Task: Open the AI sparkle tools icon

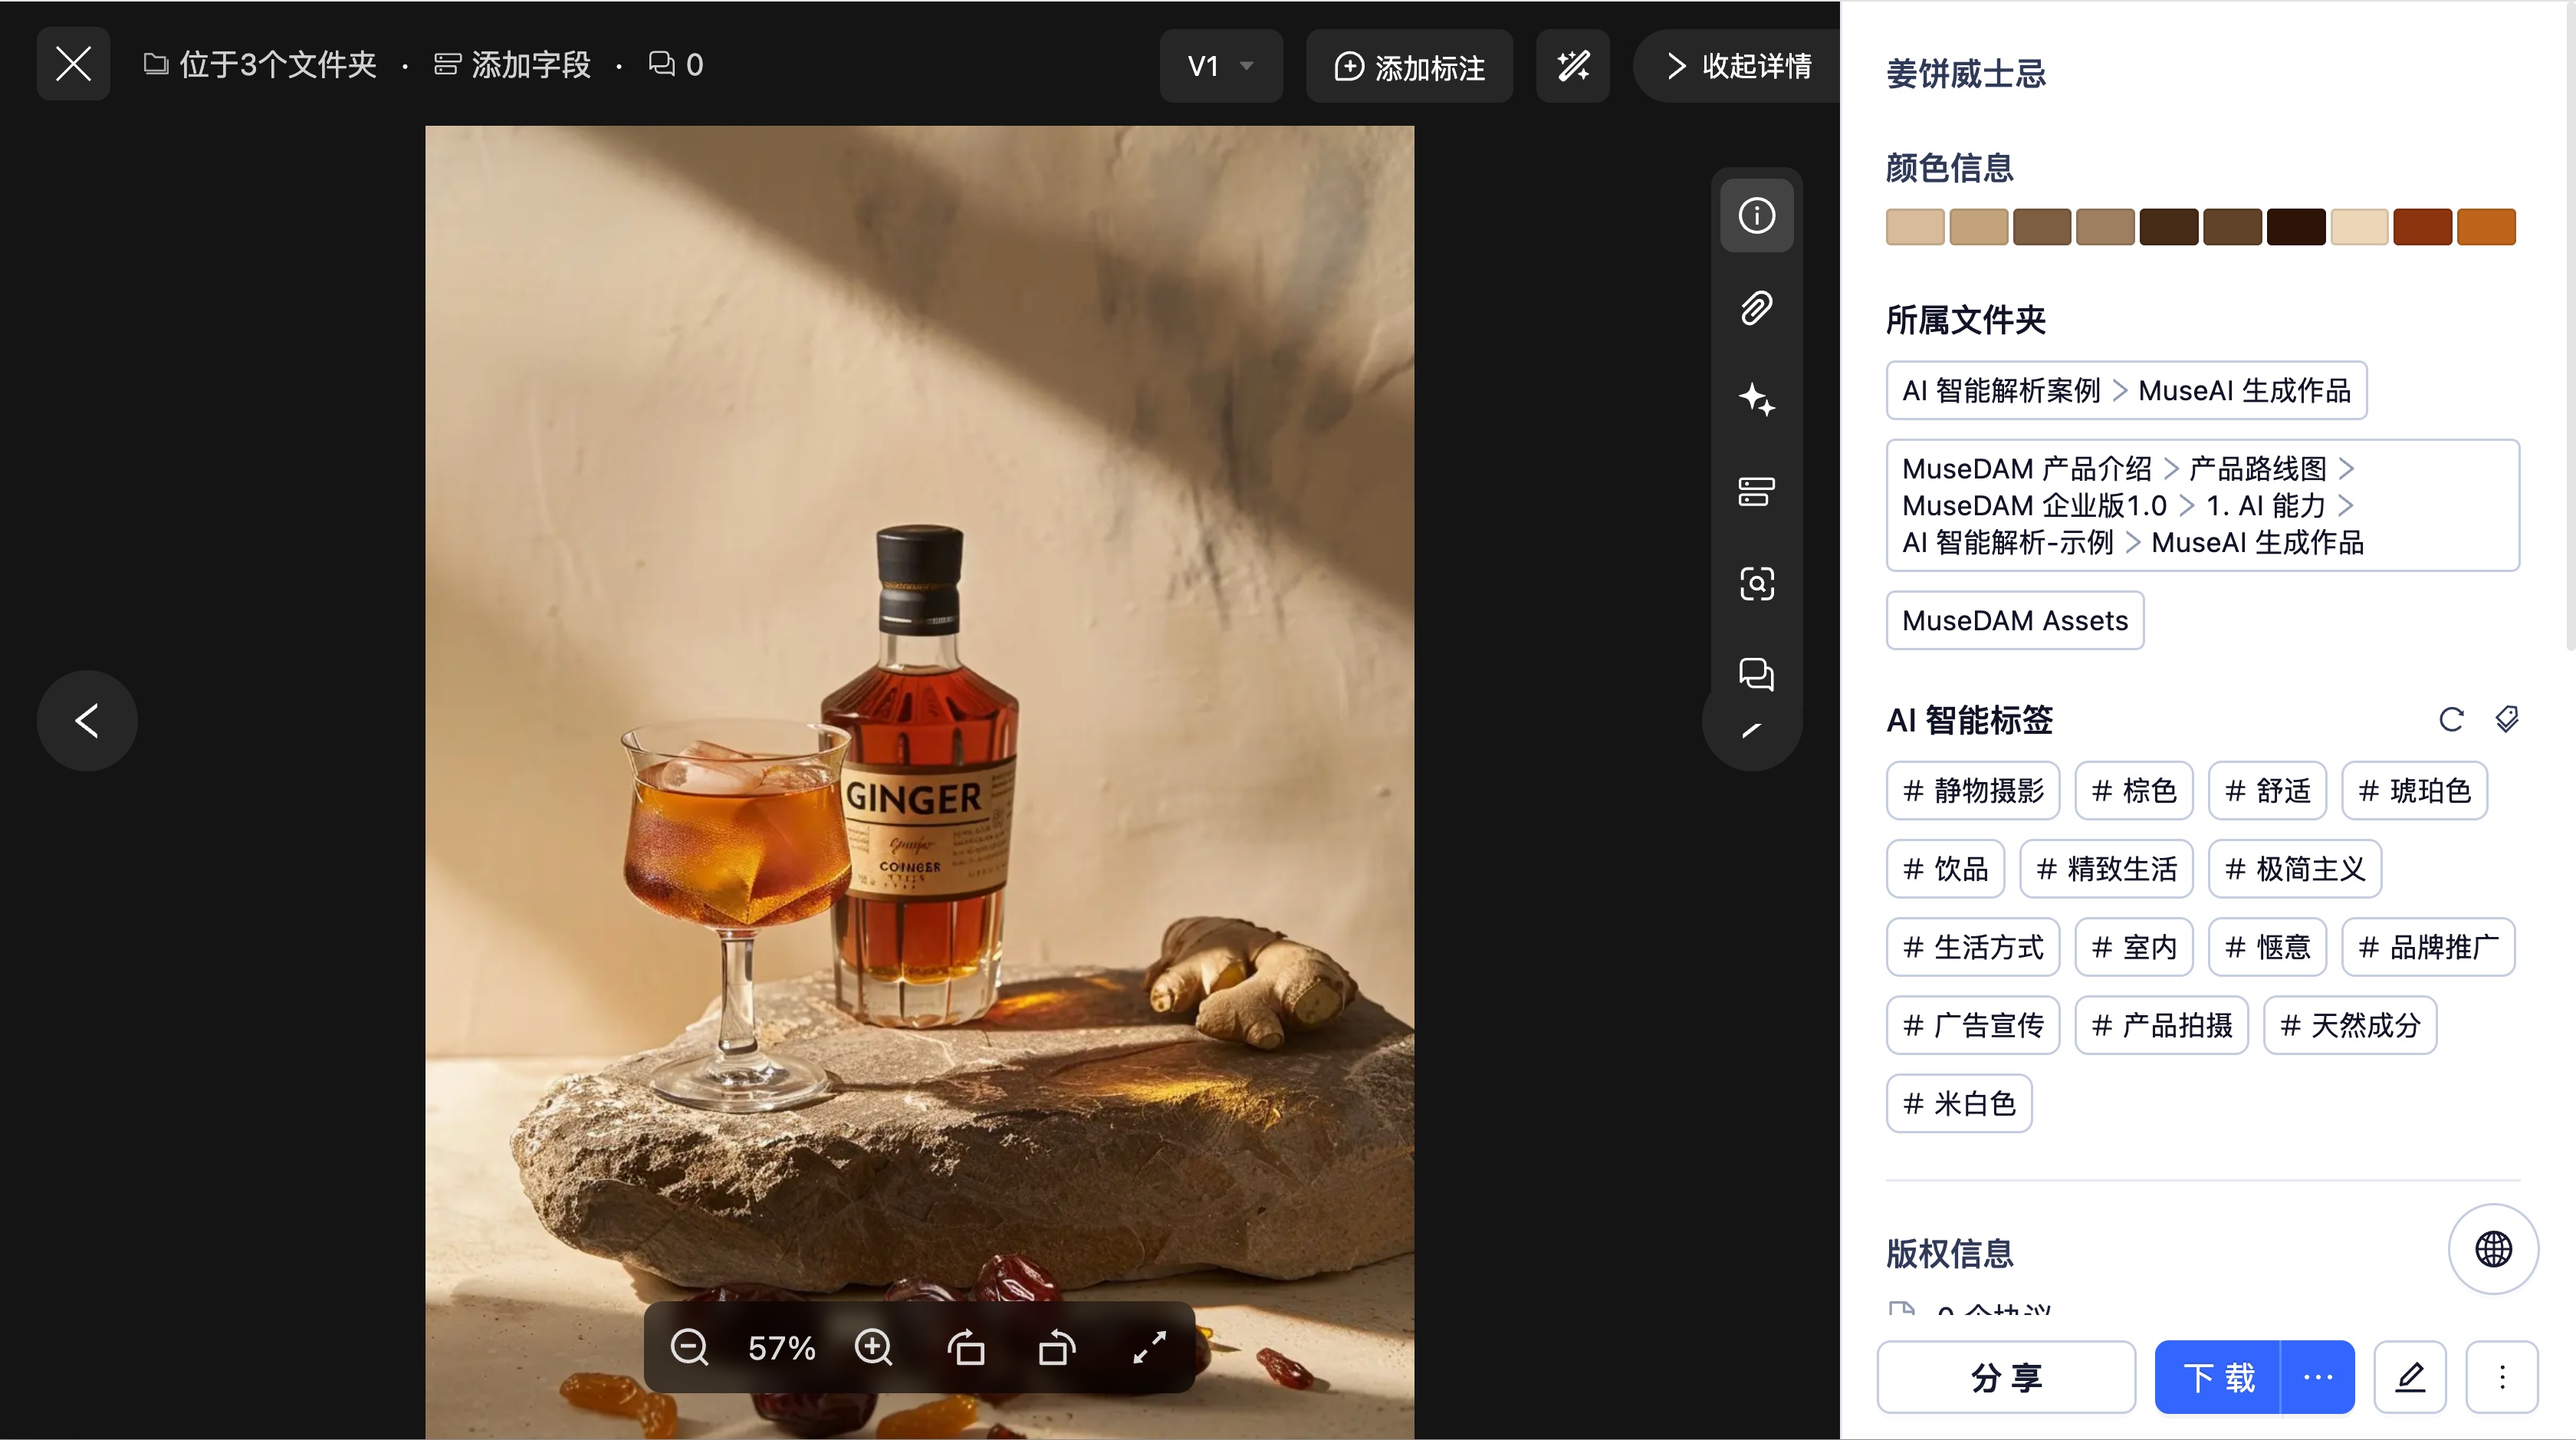Action: click(x=1756, y=399)
